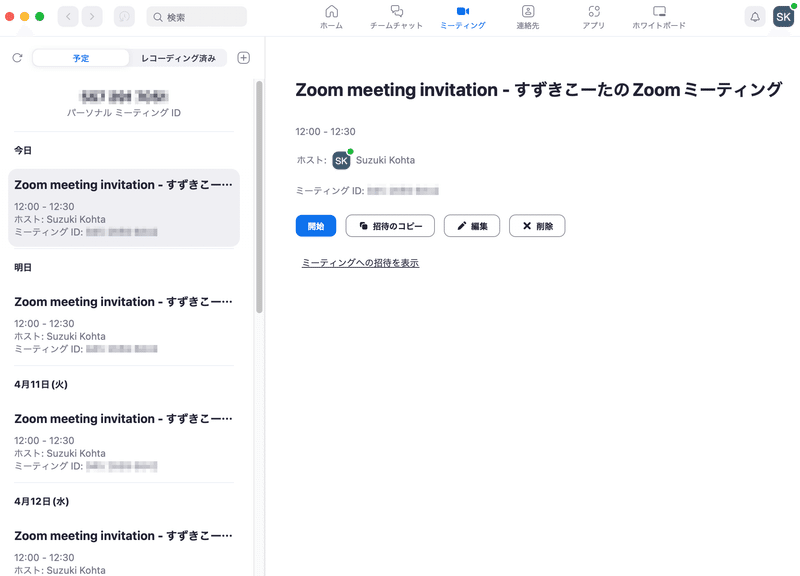Select the 明日 Zoom meeting invitation entry
Screen dimensions: 800x576
click(124, 325)
